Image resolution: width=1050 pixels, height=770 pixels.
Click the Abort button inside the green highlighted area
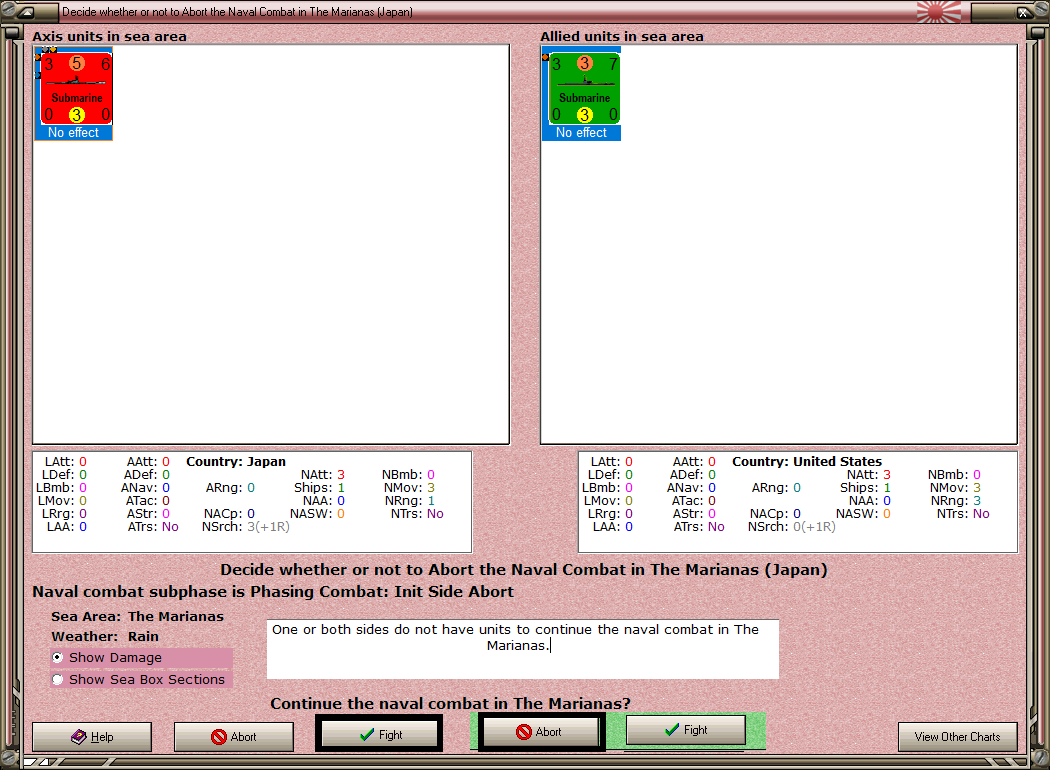(540, 732)
